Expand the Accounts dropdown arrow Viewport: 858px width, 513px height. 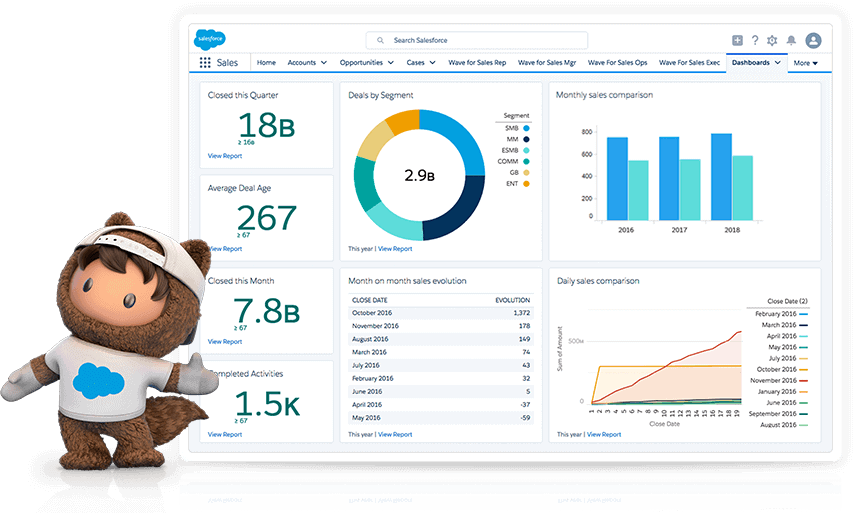(324, 63)
